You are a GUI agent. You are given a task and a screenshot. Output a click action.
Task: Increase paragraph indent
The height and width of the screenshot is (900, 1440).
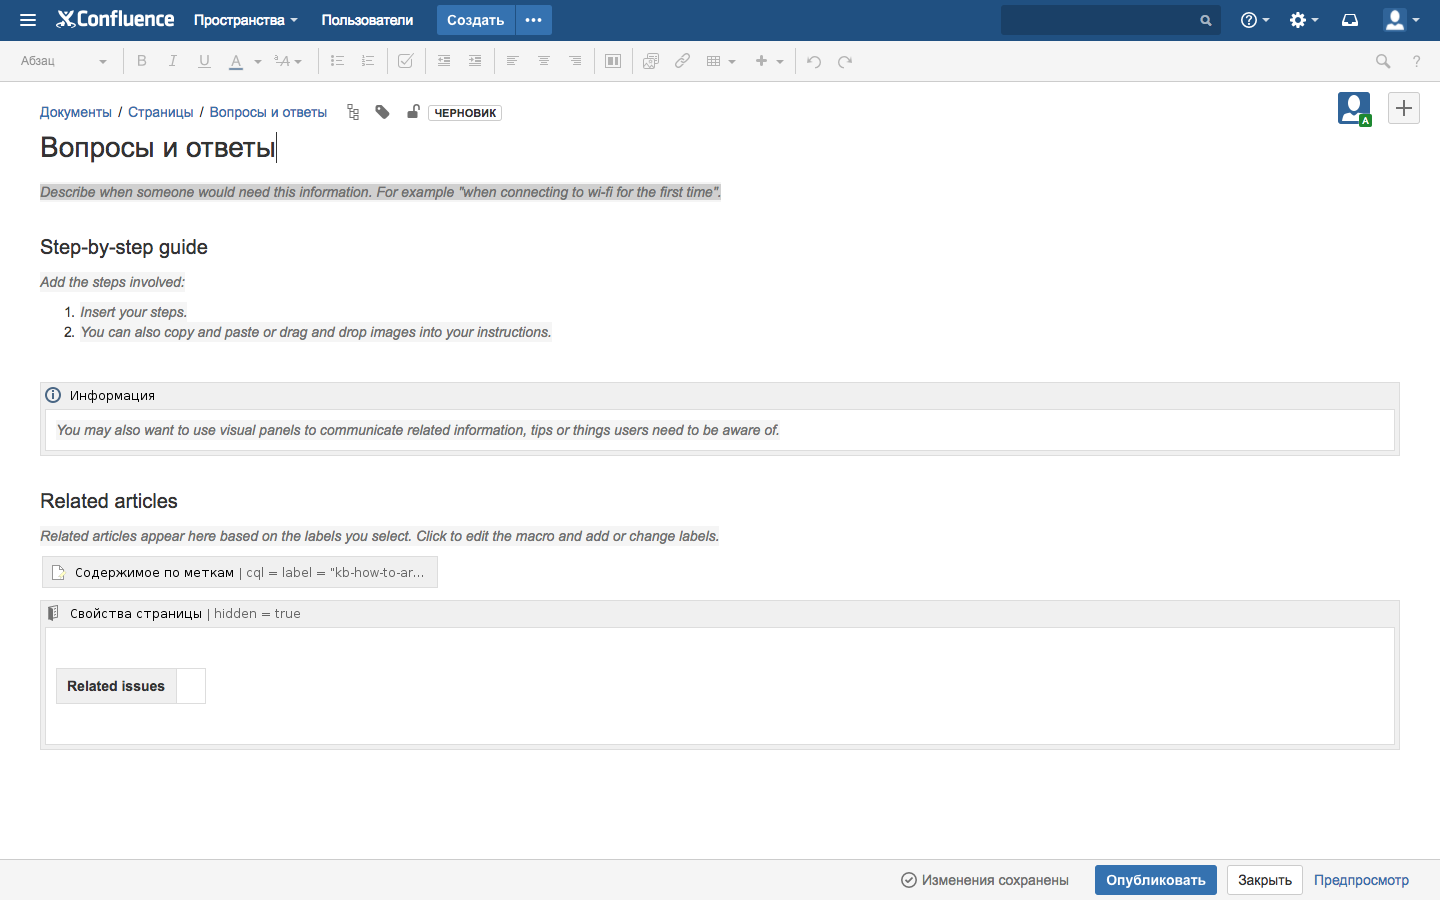coord(475,61)
